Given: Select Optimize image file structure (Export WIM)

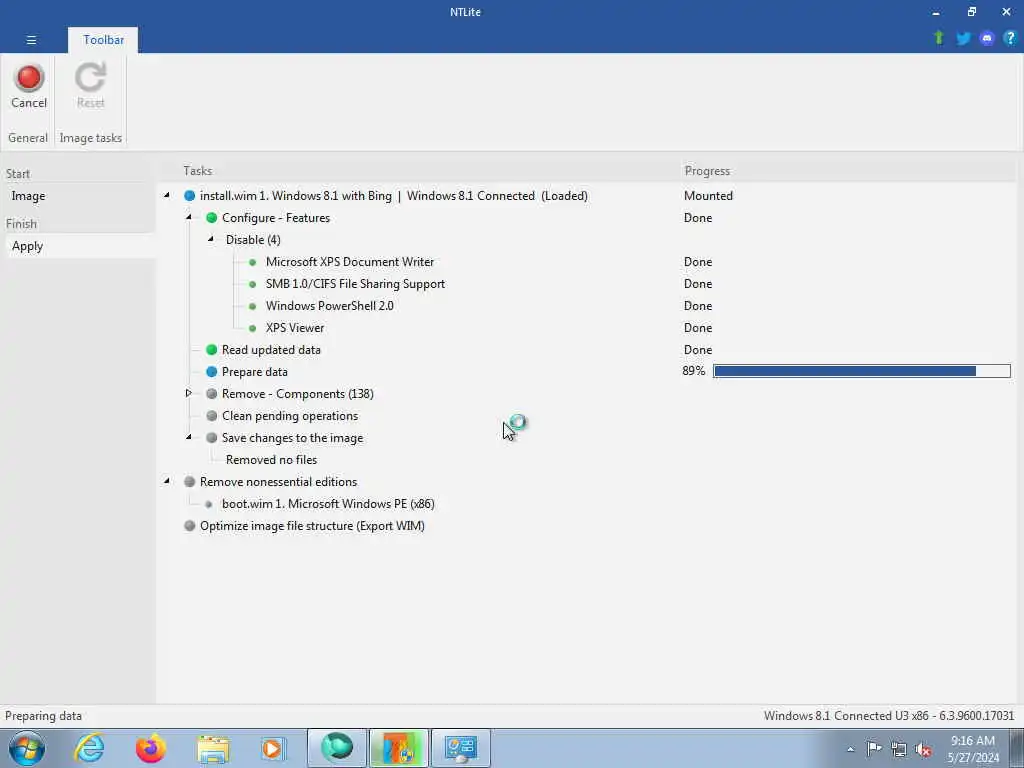Looking at the screenshot, I should pyautogui.click(x=312, y=526).
